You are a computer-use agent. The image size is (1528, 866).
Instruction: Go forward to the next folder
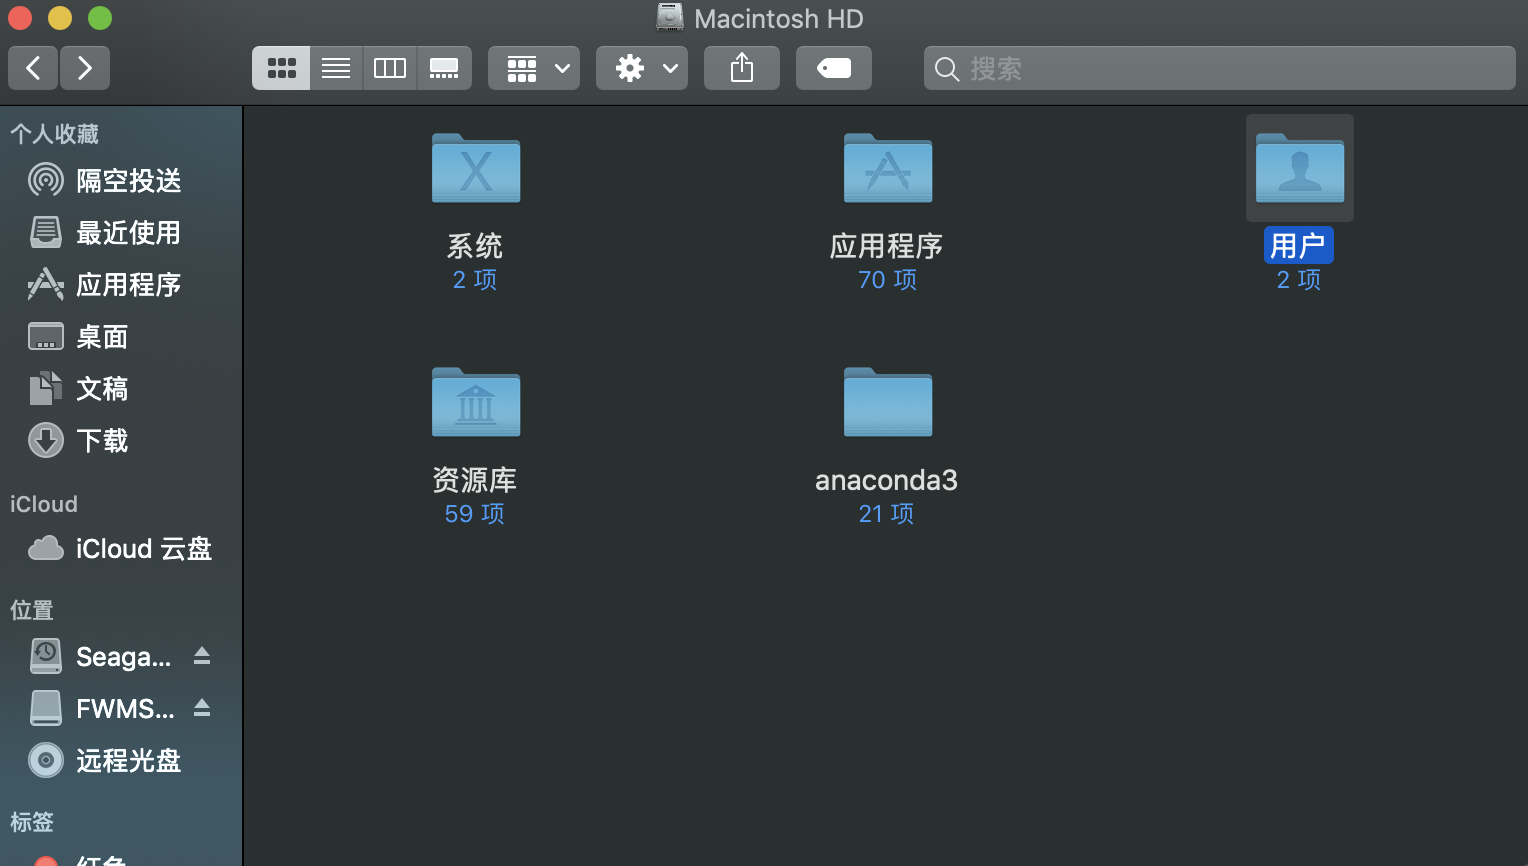(85, 68)
